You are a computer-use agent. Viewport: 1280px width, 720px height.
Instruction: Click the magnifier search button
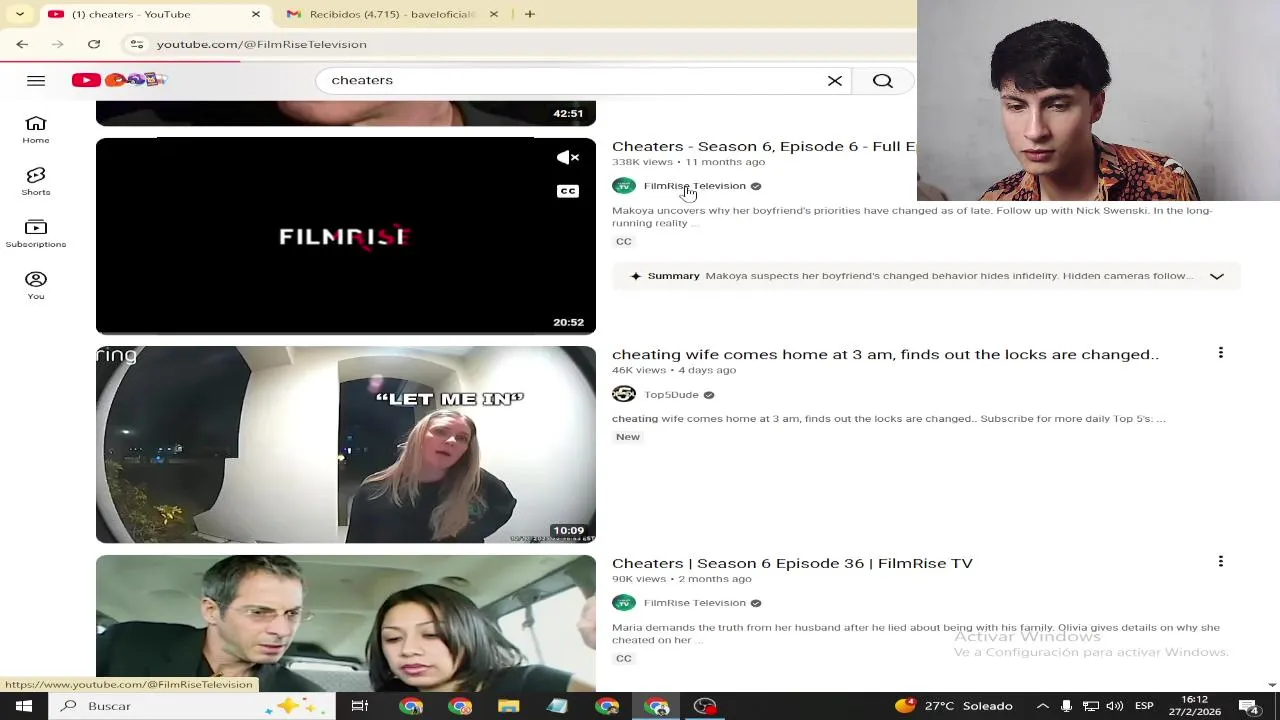(883, 80)
